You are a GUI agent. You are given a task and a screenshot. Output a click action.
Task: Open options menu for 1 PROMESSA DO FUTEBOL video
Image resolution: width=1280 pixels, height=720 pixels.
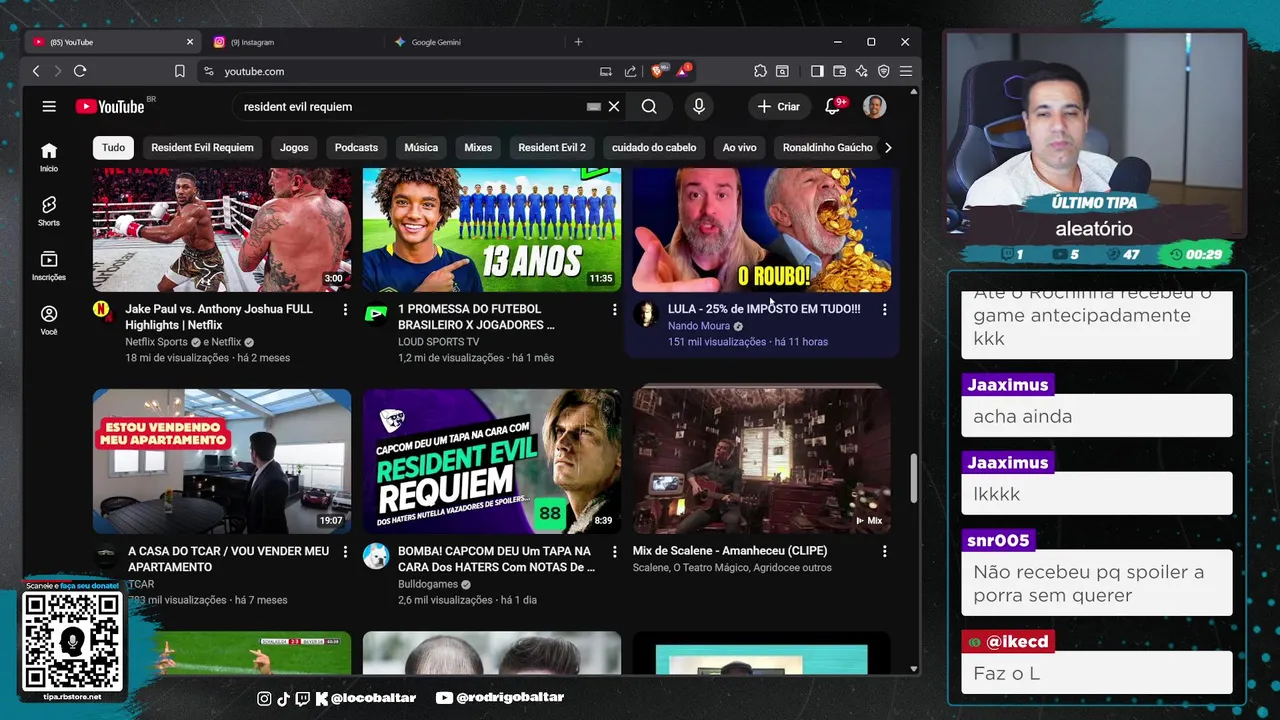614,310
